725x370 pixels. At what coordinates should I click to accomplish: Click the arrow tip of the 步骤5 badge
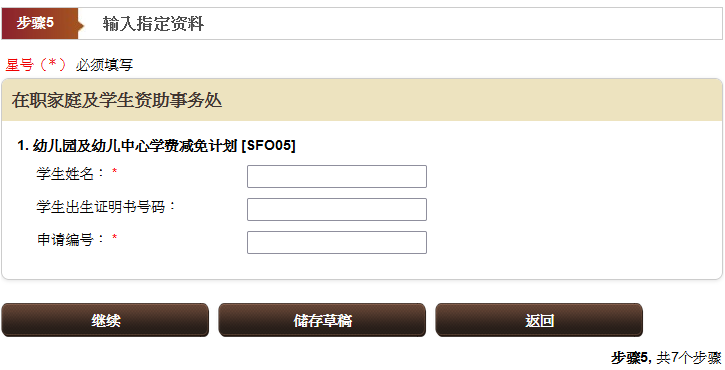pyautogui.click(x=81, y=24)
